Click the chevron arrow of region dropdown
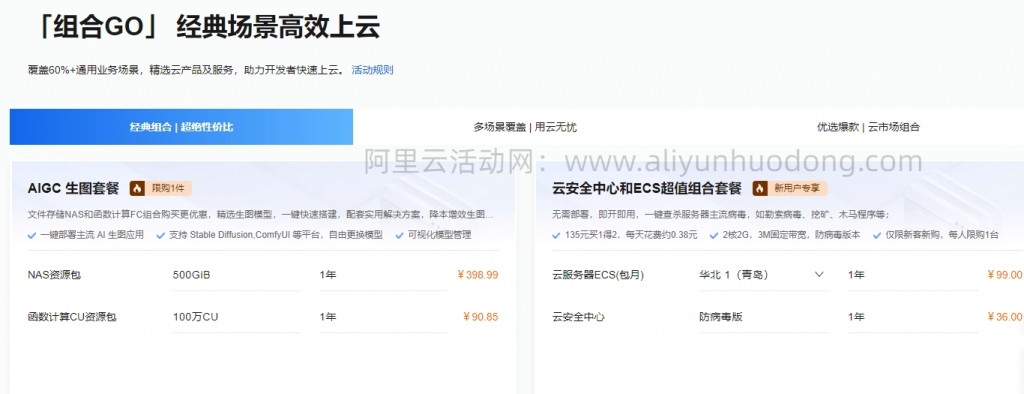1024x394 pixels. 819,275
